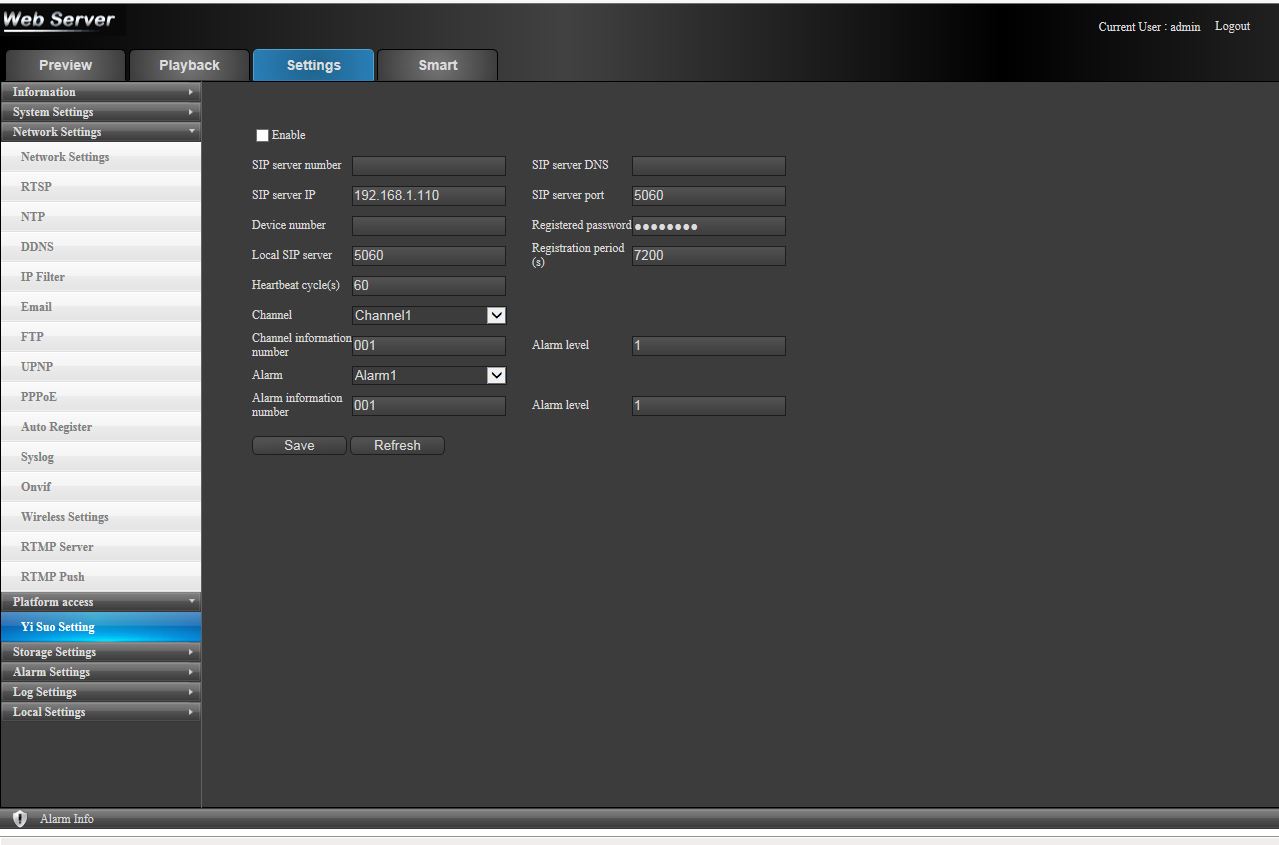Viewport: 1279px width, 845px height.
Task: Switch to the Playback tab
Action: [x=189, y=65]
